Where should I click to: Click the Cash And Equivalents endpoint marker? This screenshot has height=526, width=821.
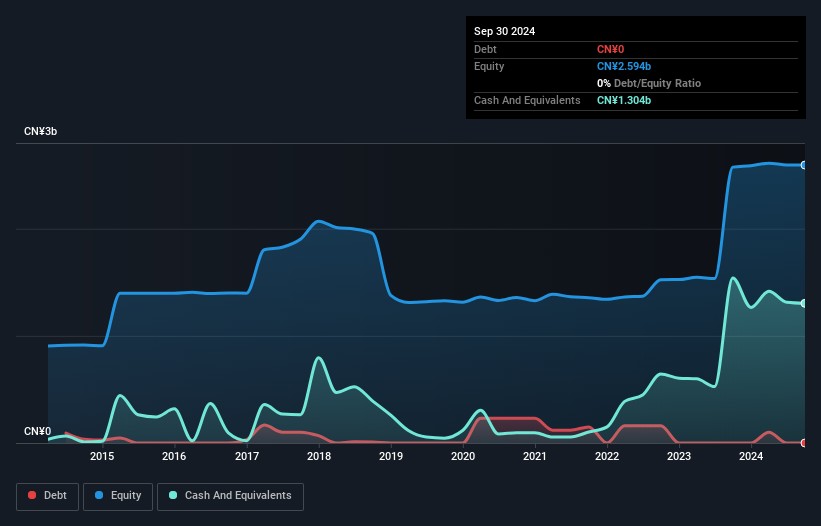[804, 304]
